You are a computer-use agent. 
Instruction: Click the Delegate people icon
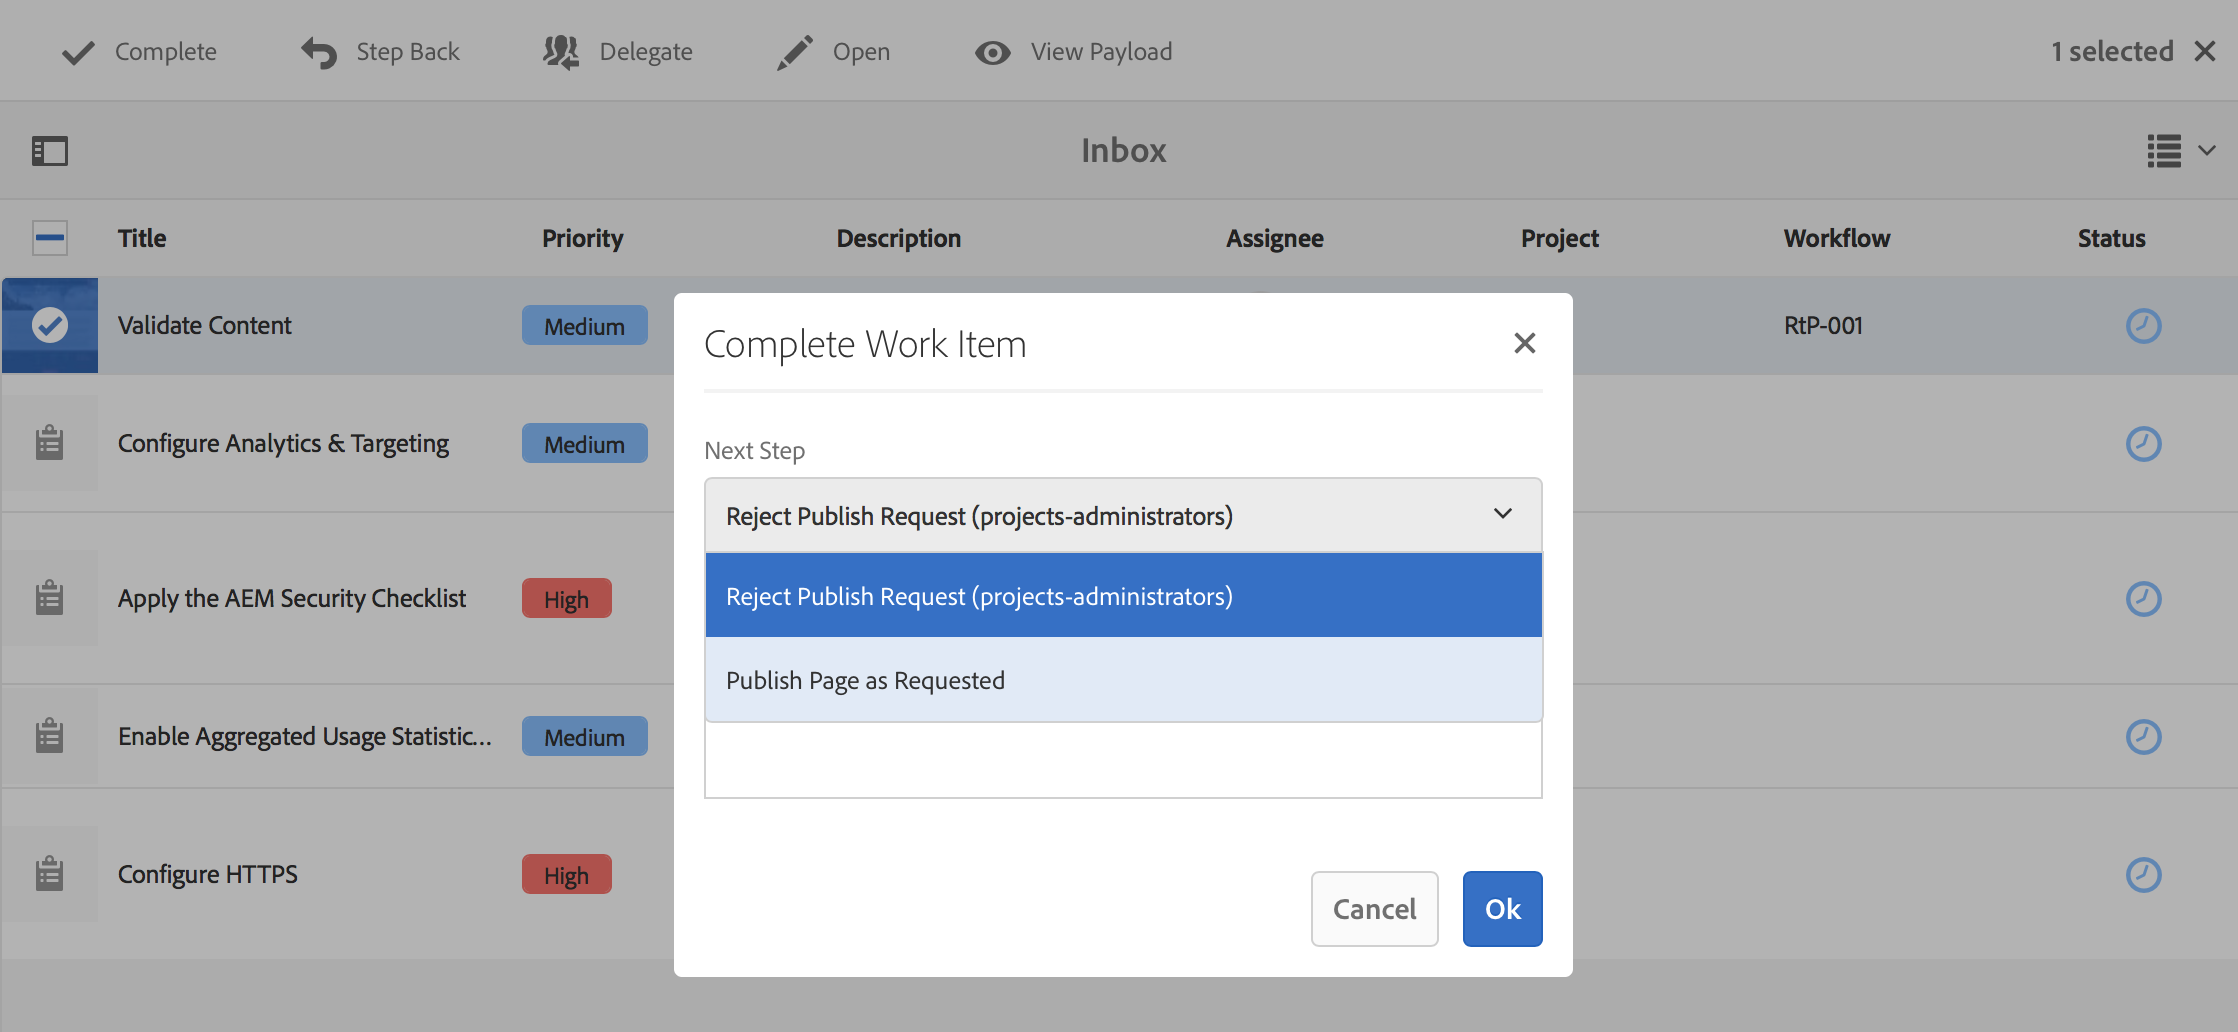point(561,52)
